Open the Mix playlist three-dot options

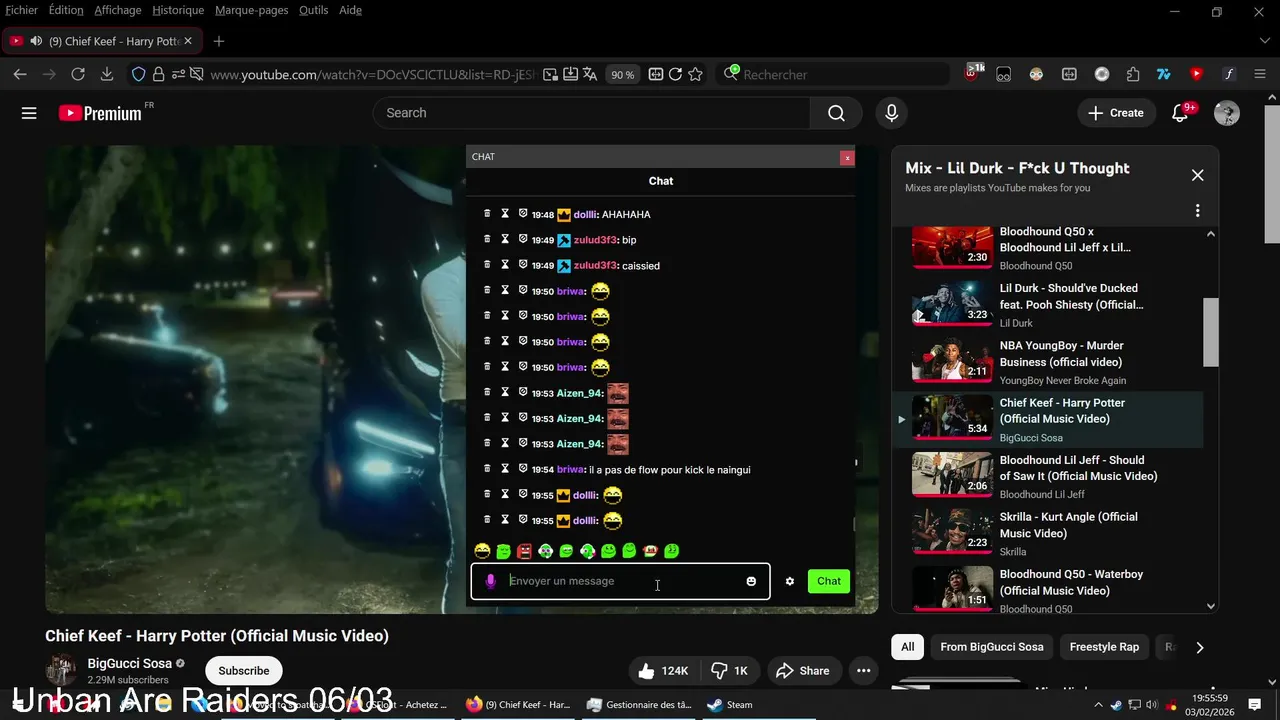1197,211
